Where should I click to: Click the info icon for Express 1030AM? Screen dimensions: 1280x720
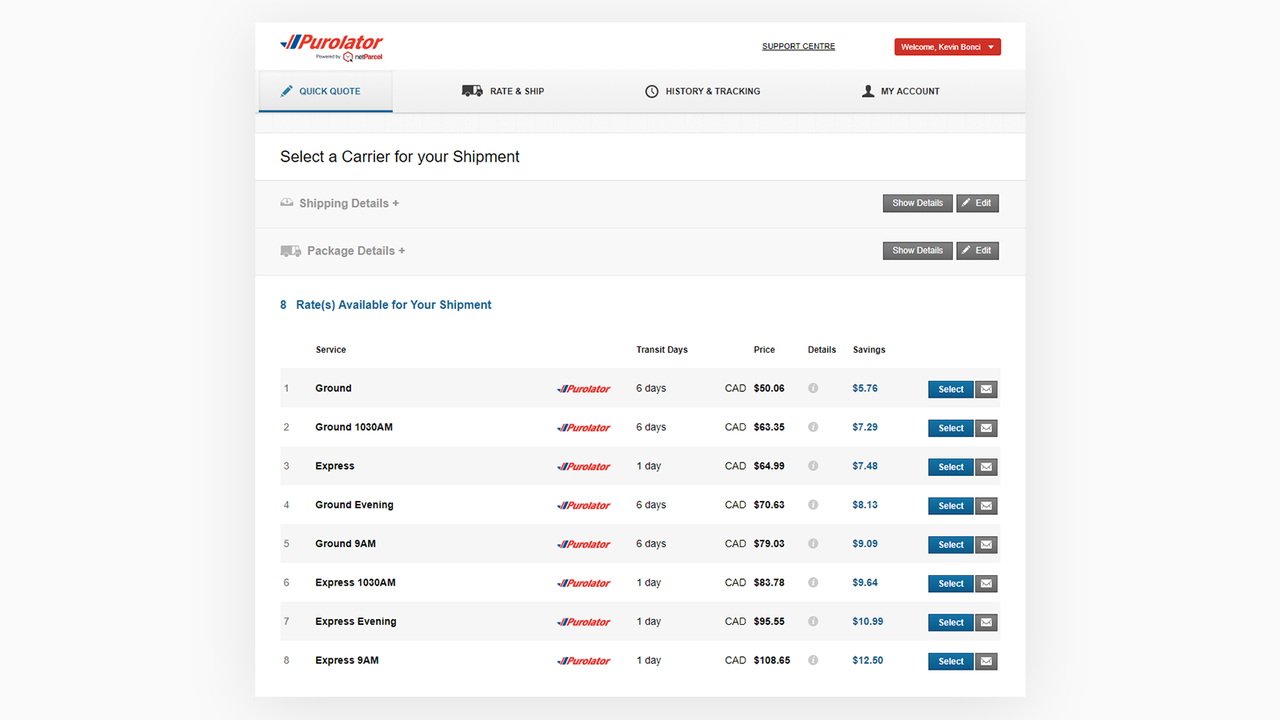[813, 582]
